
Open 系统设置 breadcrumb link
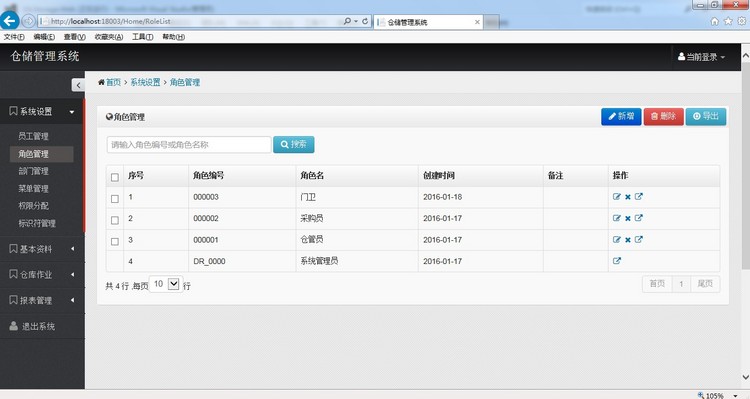click(x=145, y=82)
